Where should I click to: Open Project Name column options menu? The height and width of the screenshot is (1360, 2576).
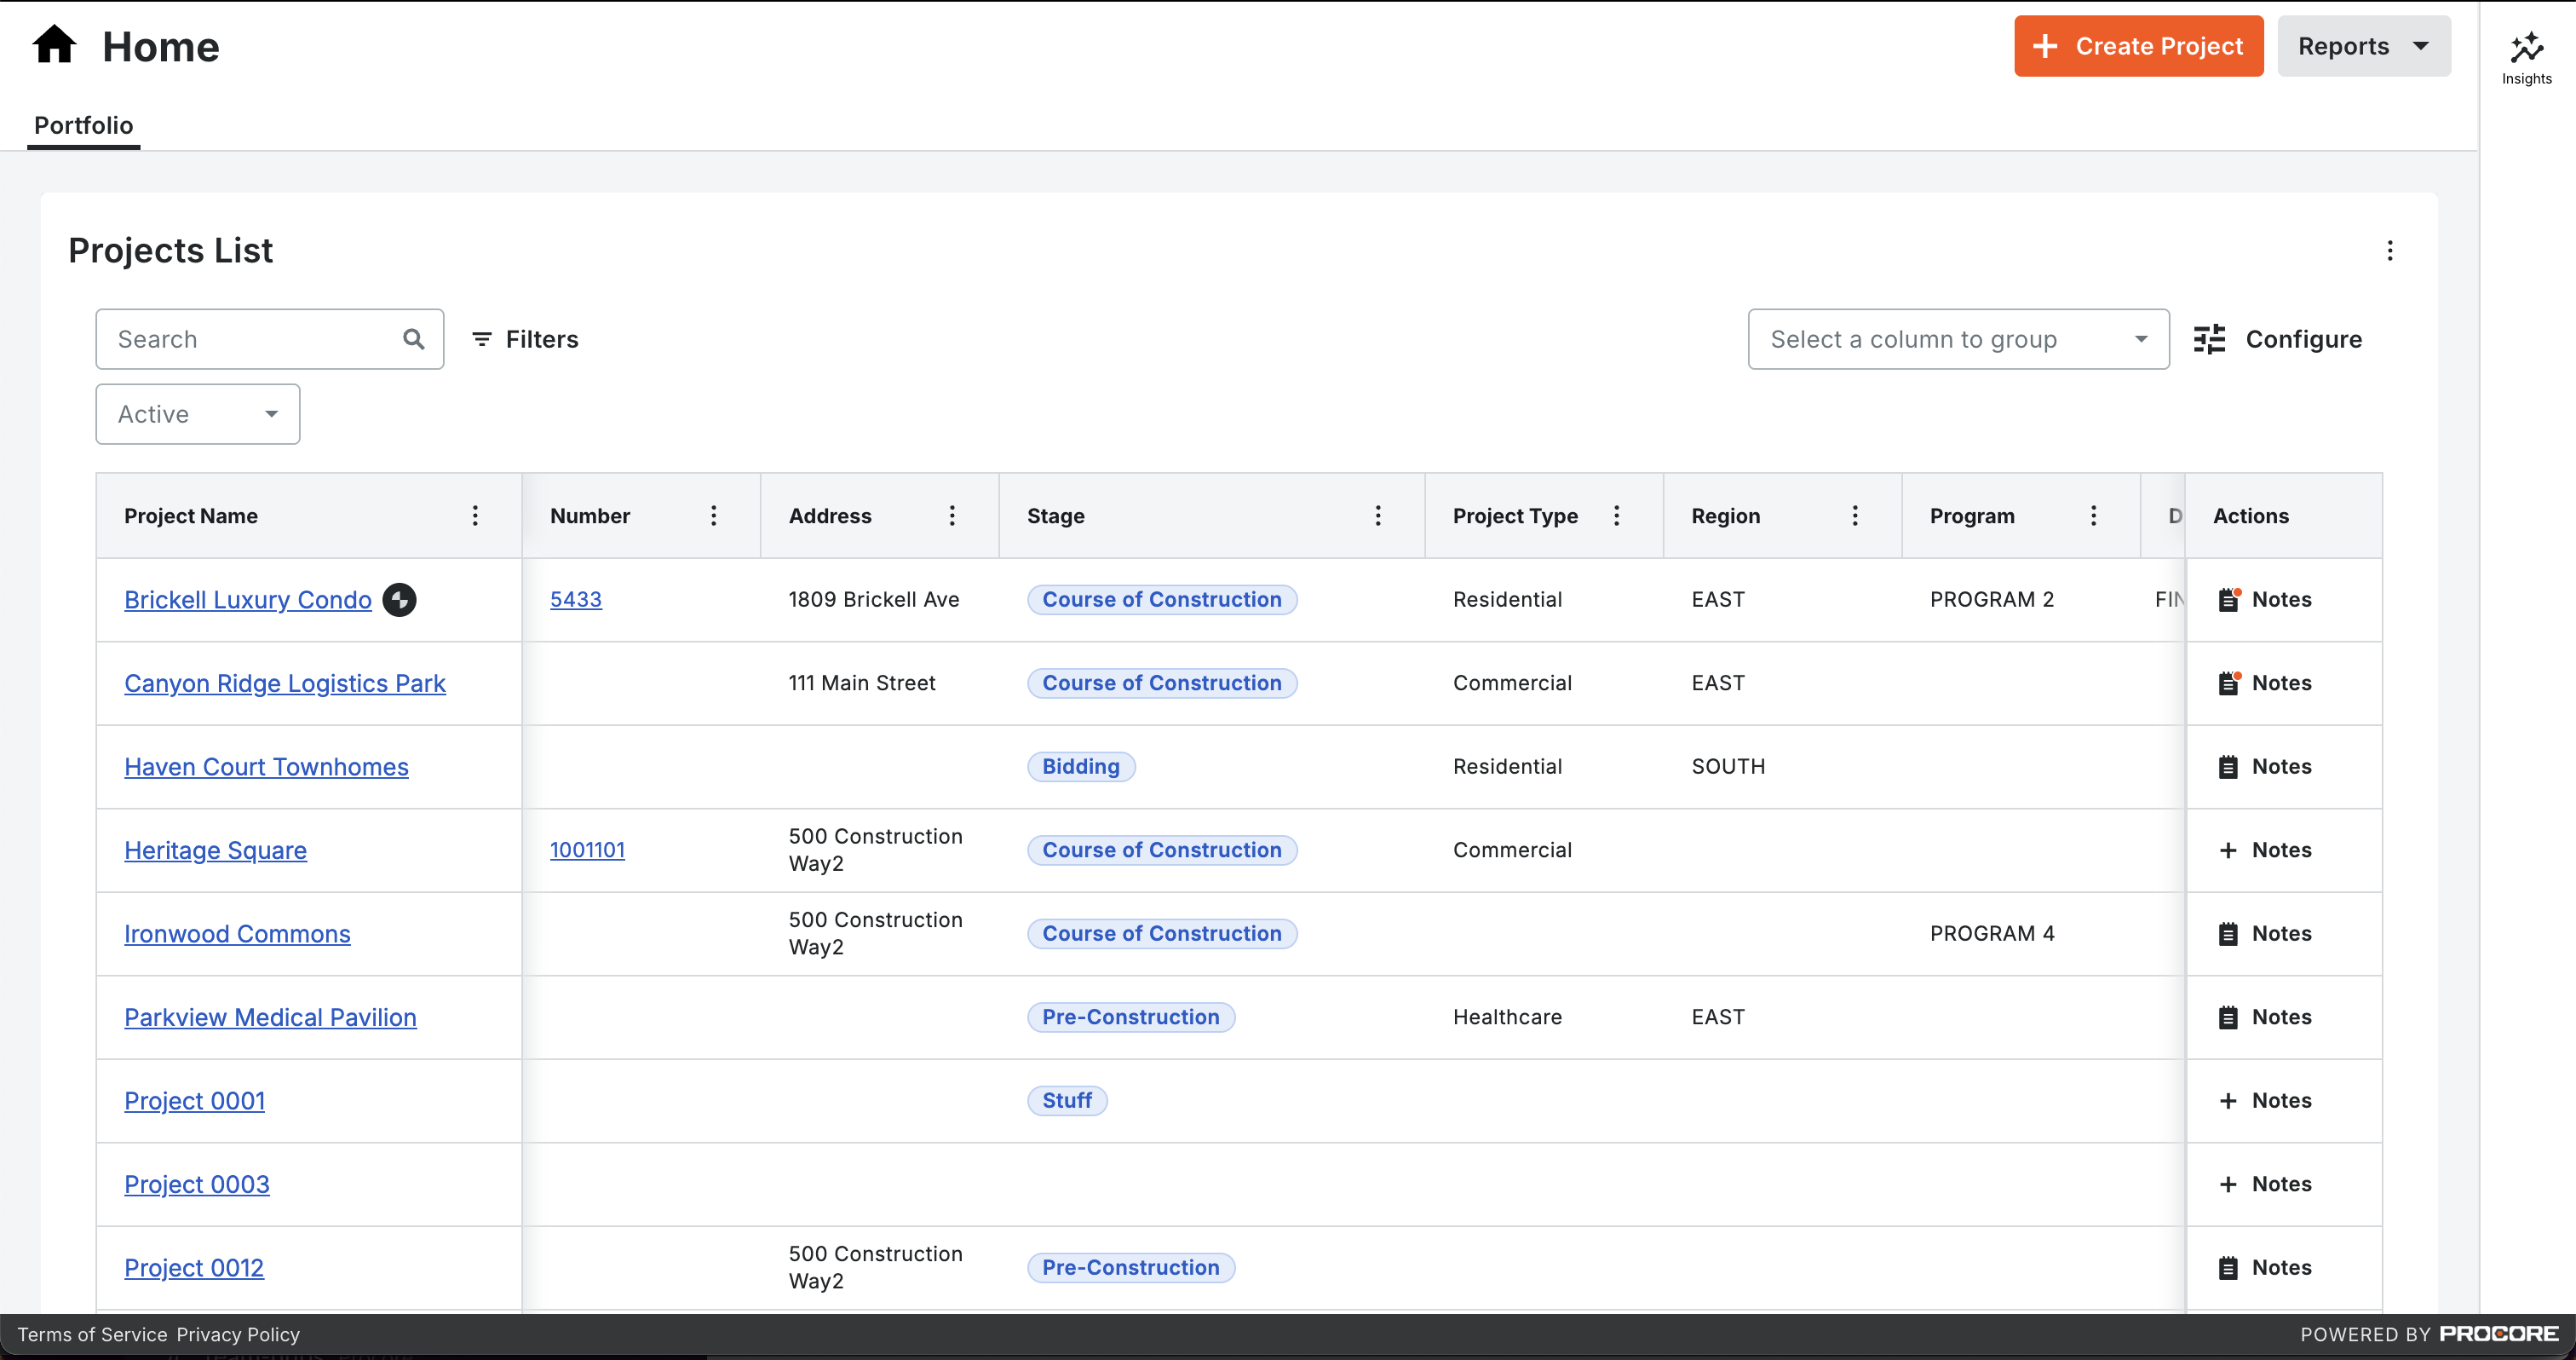click(475, 516)
